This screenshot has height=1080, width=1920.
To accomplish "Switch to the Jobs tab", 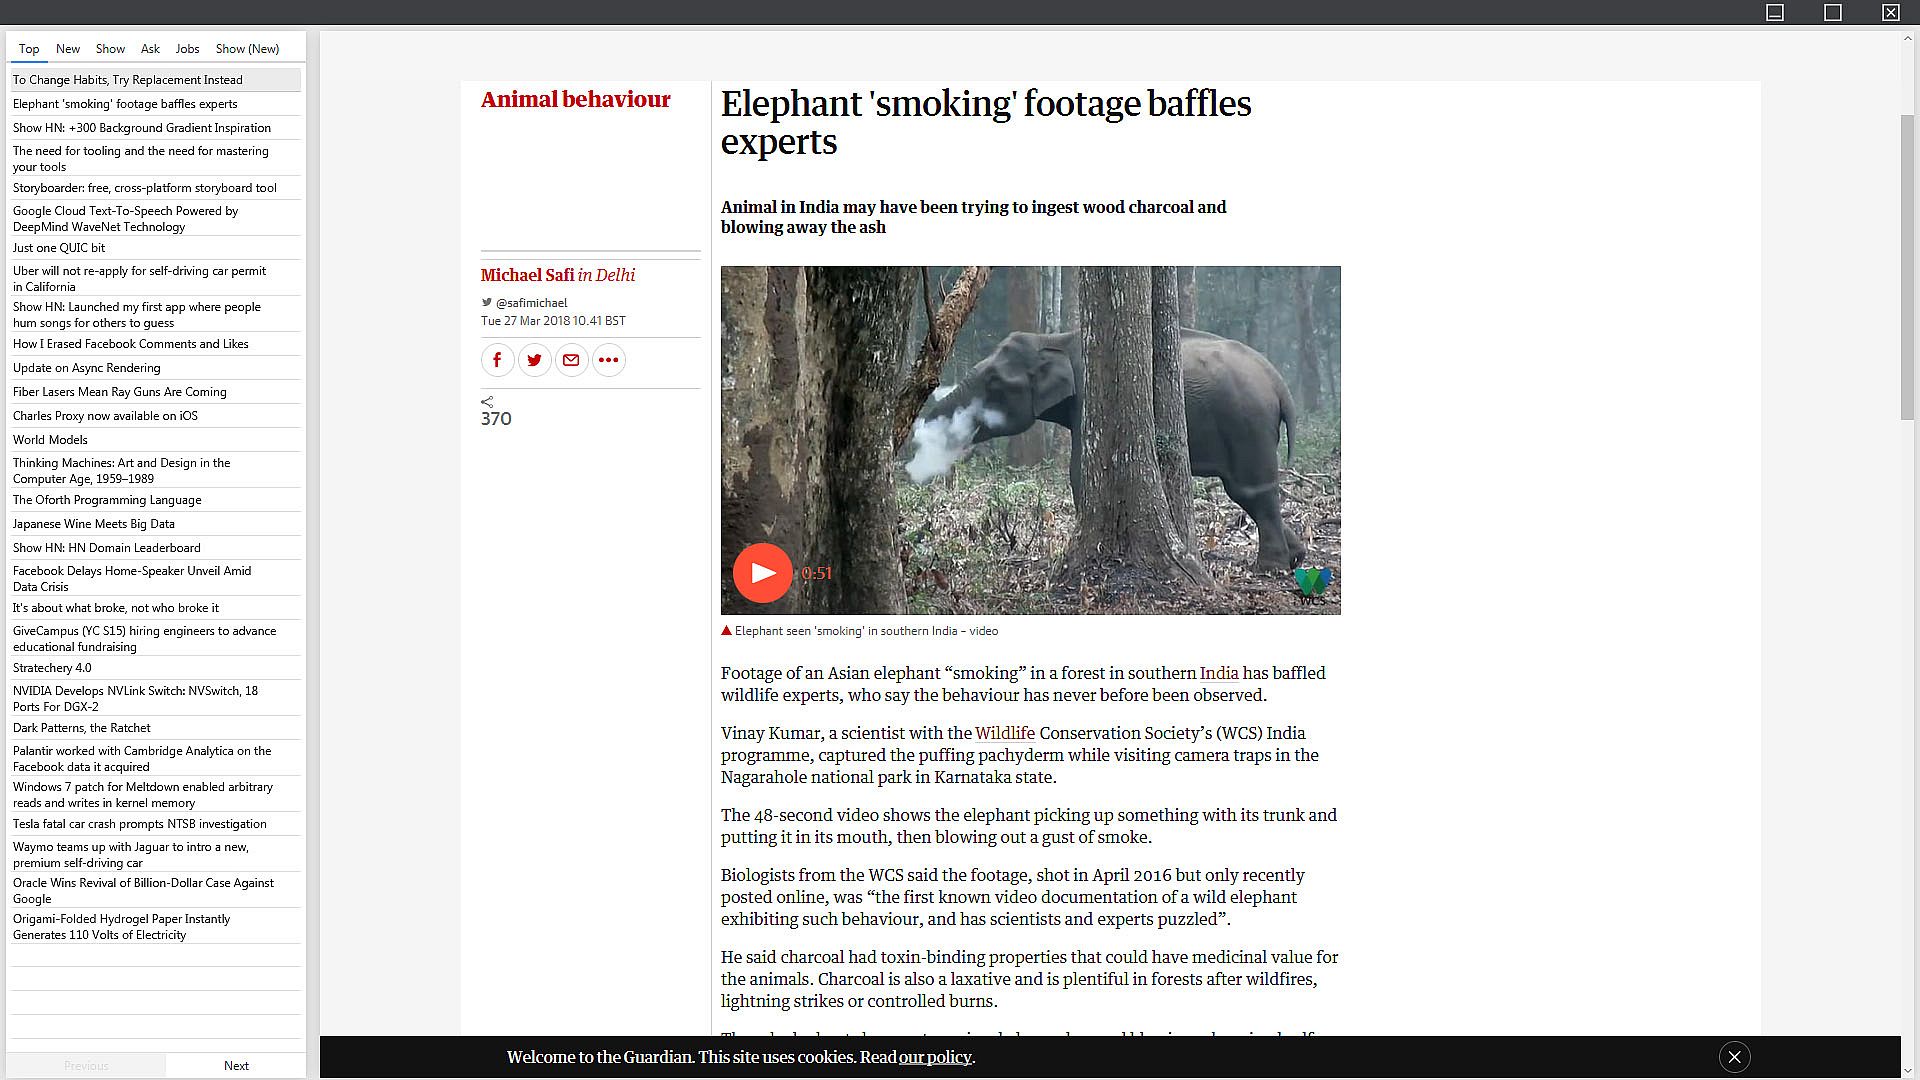I will click(x=187, y=49).
